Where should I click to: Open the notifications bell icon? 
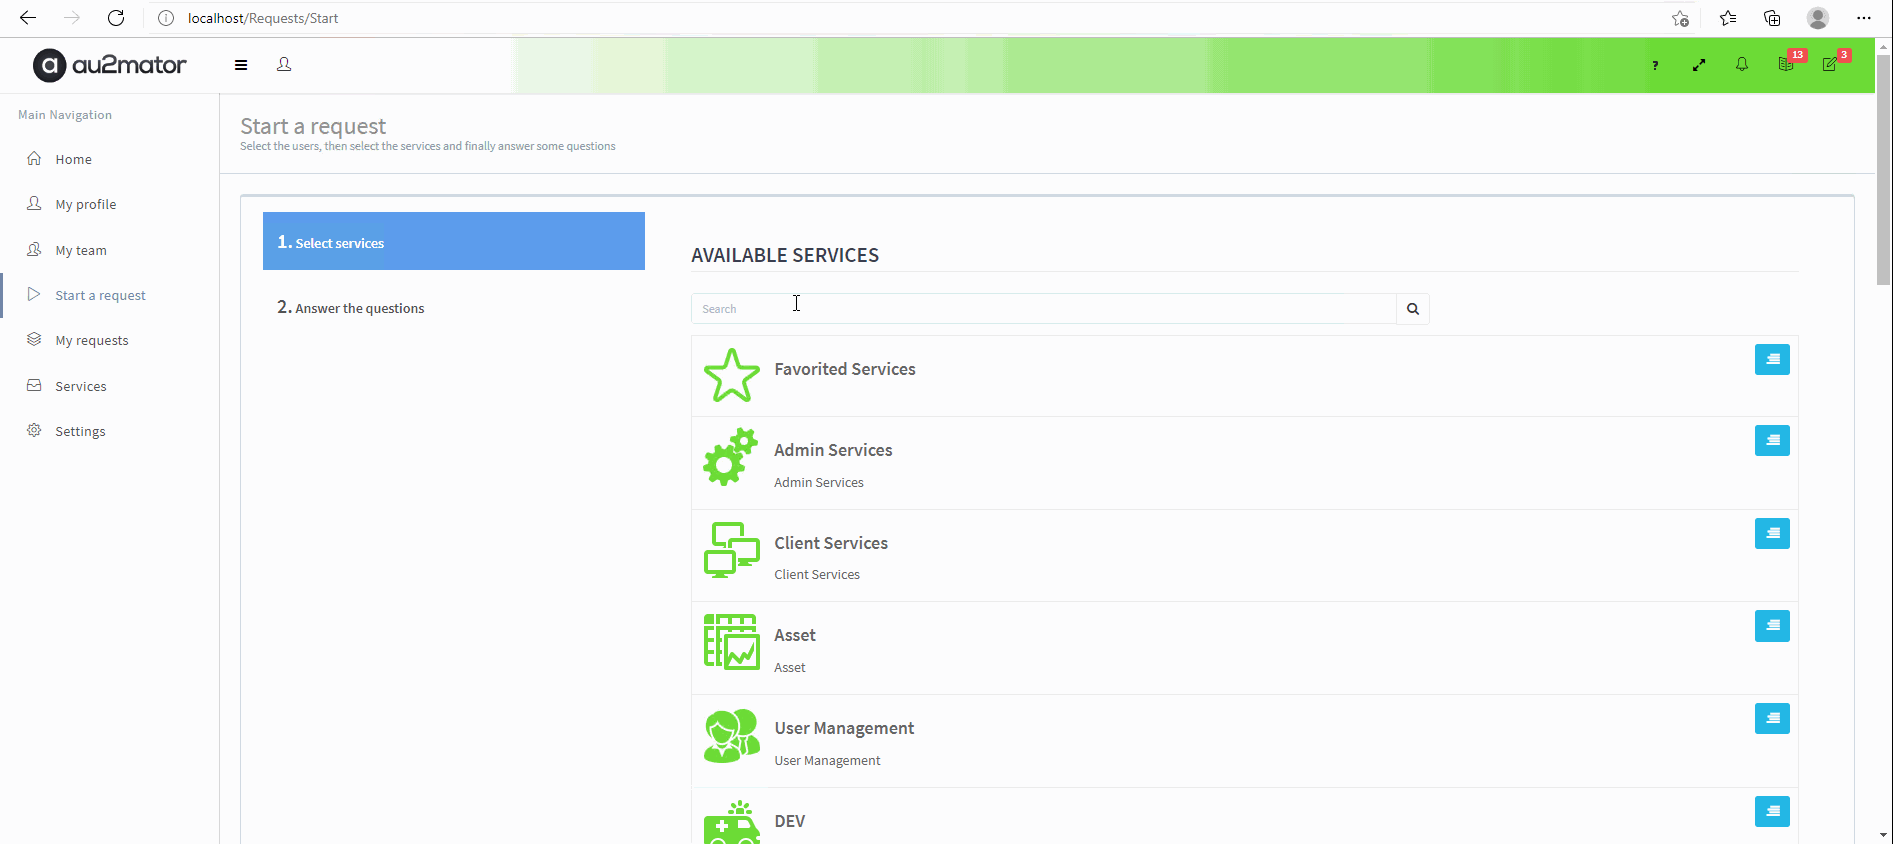(1741, 65)
